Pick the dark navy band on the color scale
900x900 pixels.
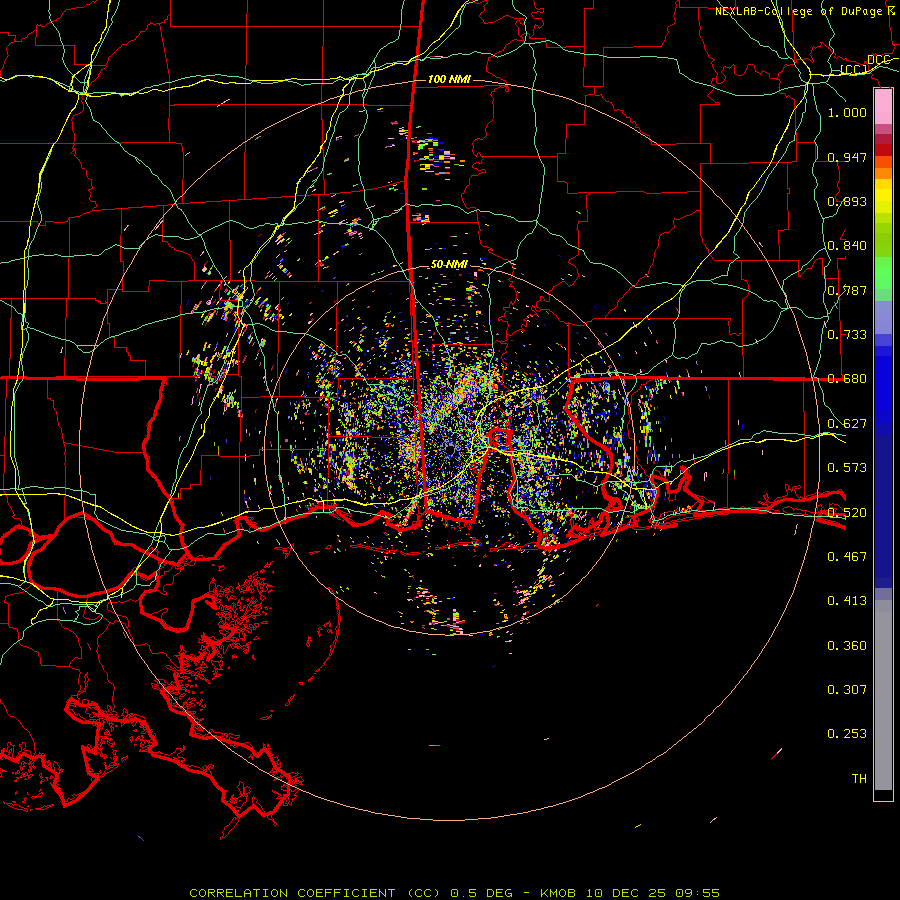coord(883,505)
